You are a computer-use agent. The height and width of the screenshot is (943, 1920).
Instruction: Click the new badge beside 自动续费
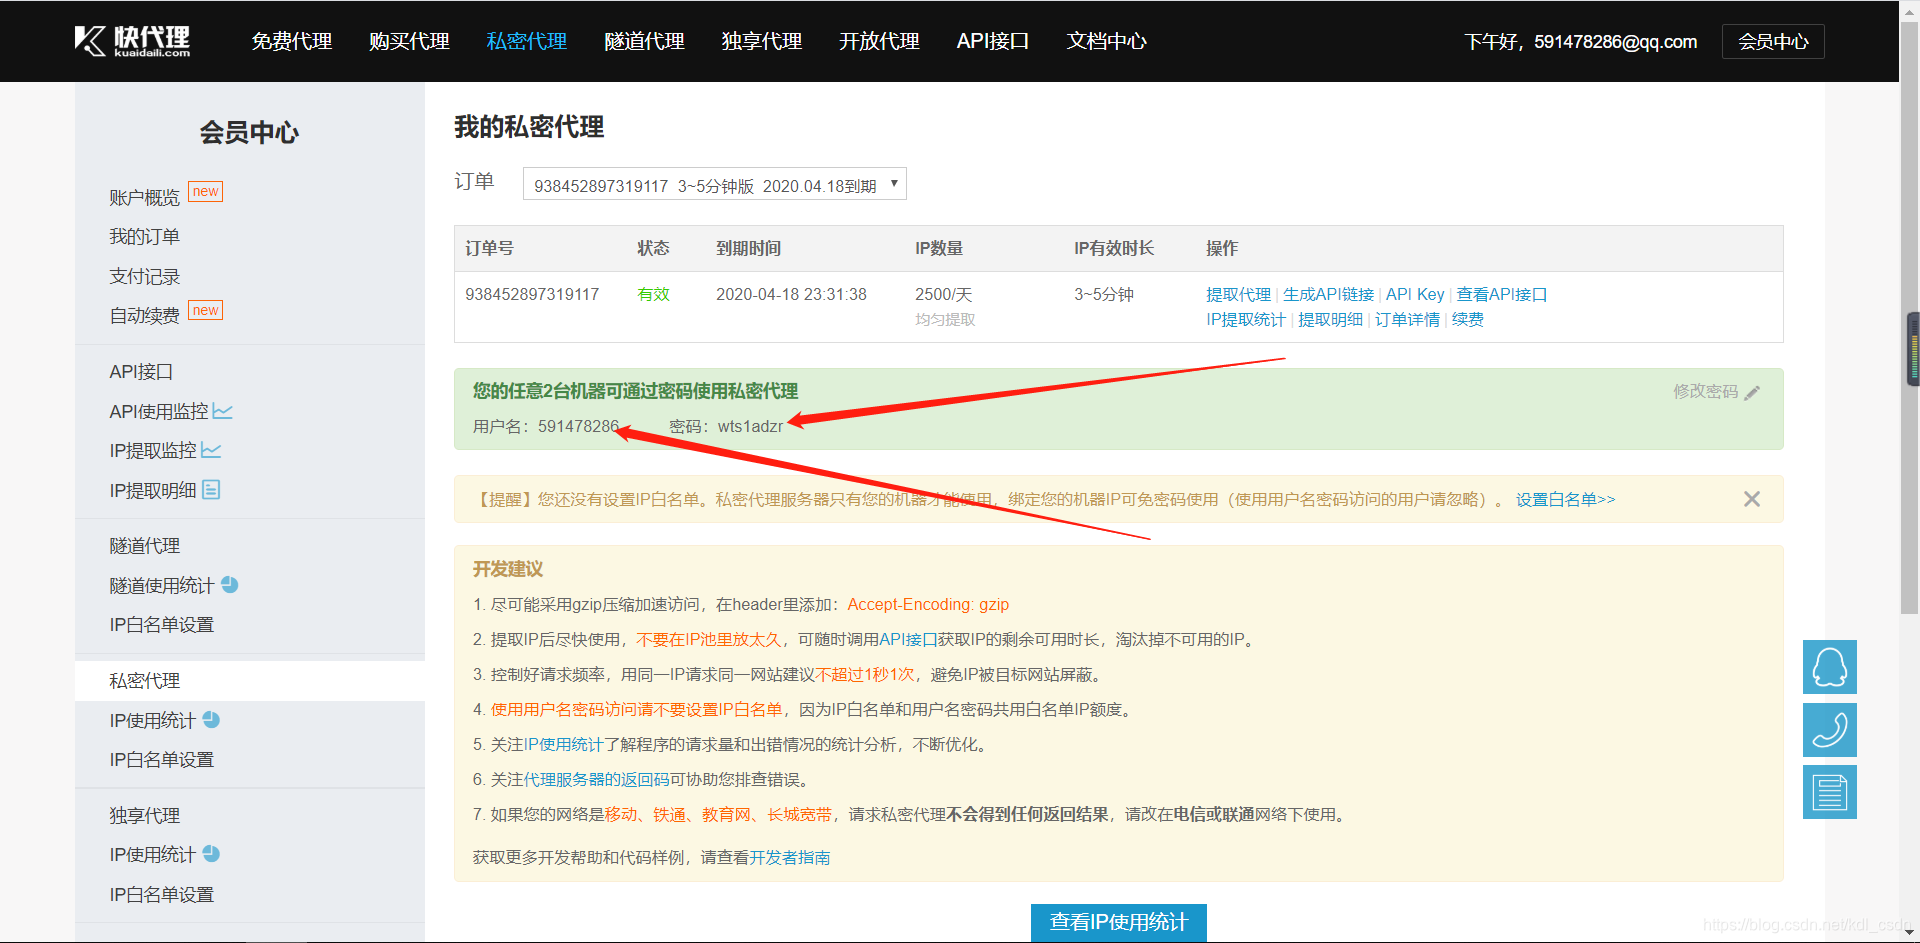click(206, 310)
